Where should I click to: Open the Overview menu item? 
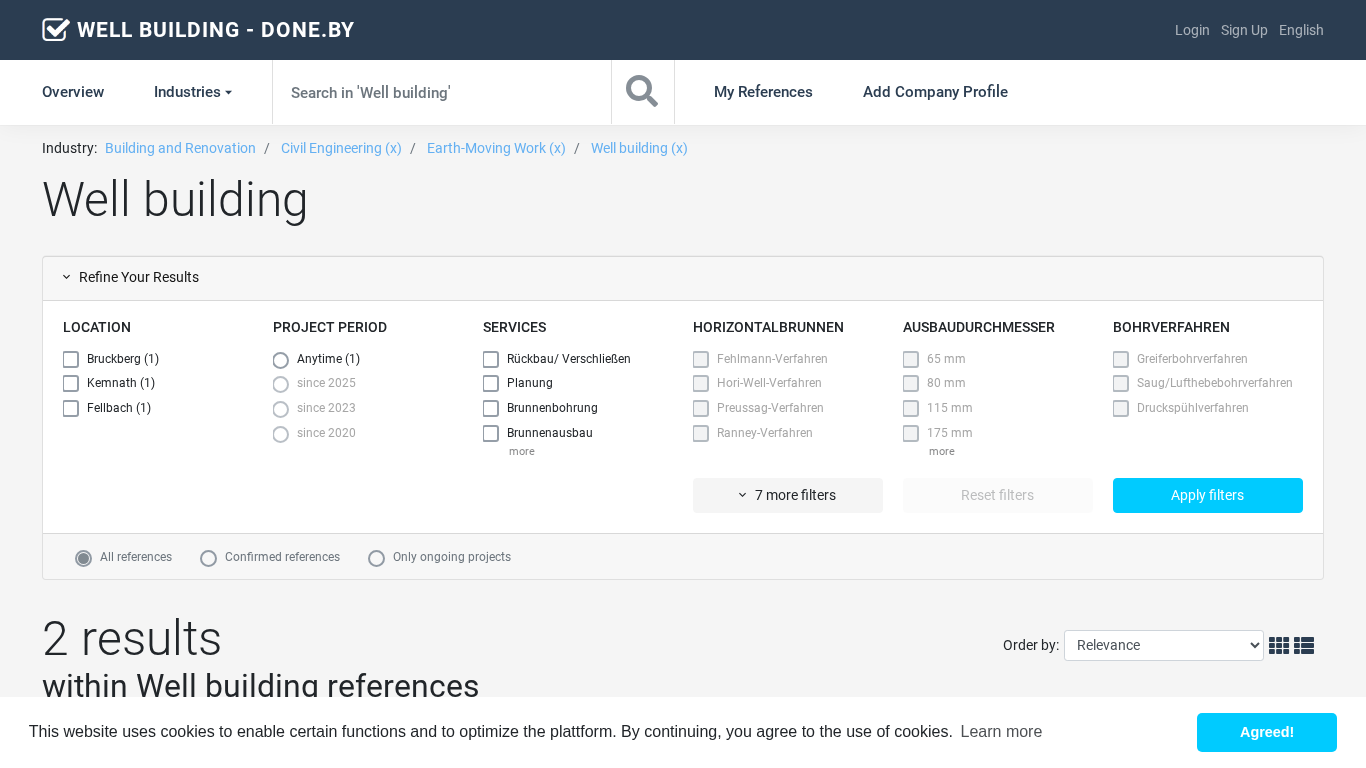[x=73, y=92]
